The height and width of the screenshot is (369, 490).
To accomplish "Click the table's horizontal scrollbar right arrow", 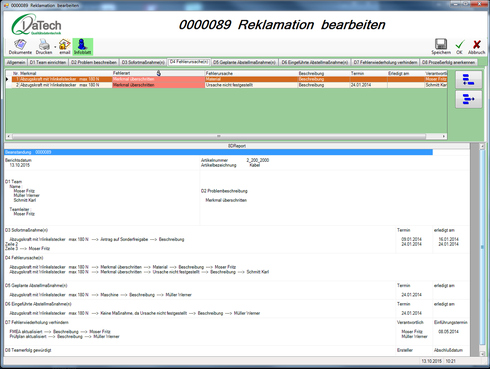I will pos(444,136).
